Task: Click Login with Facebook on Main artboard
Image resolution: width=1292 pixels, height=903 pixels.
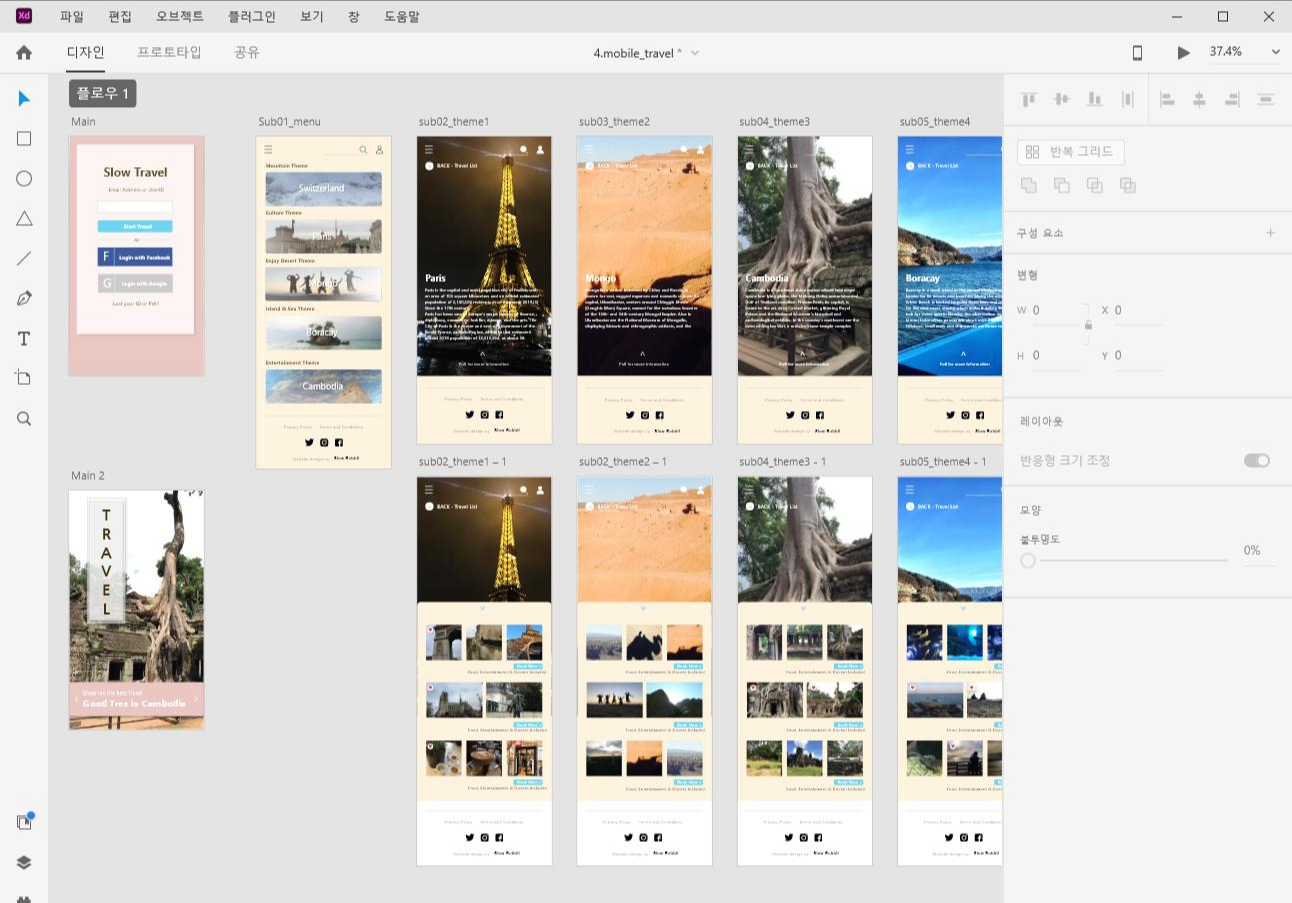Action: tap(135, 257)
